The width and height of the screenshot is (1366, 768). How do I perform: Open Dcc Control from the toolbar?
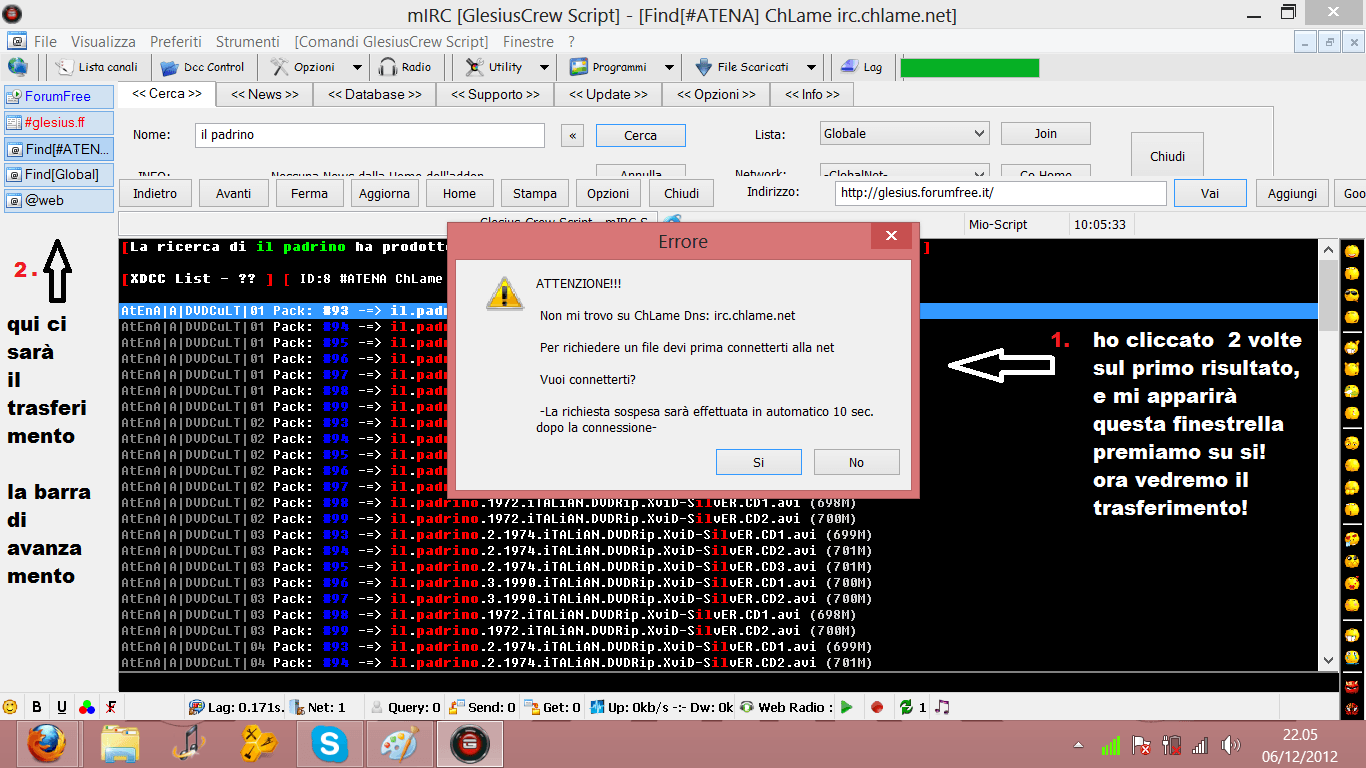click(203, 67)
